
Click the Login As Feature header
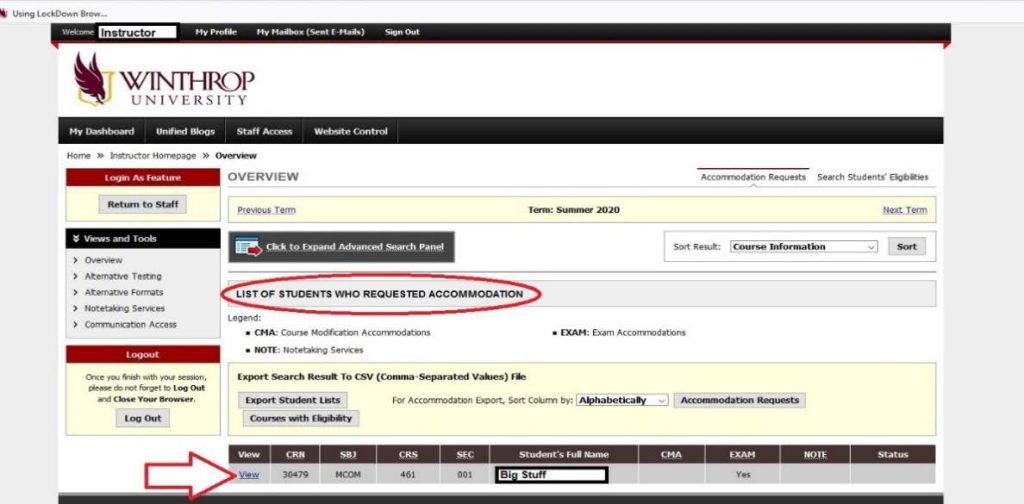click(x=142, y=178)
